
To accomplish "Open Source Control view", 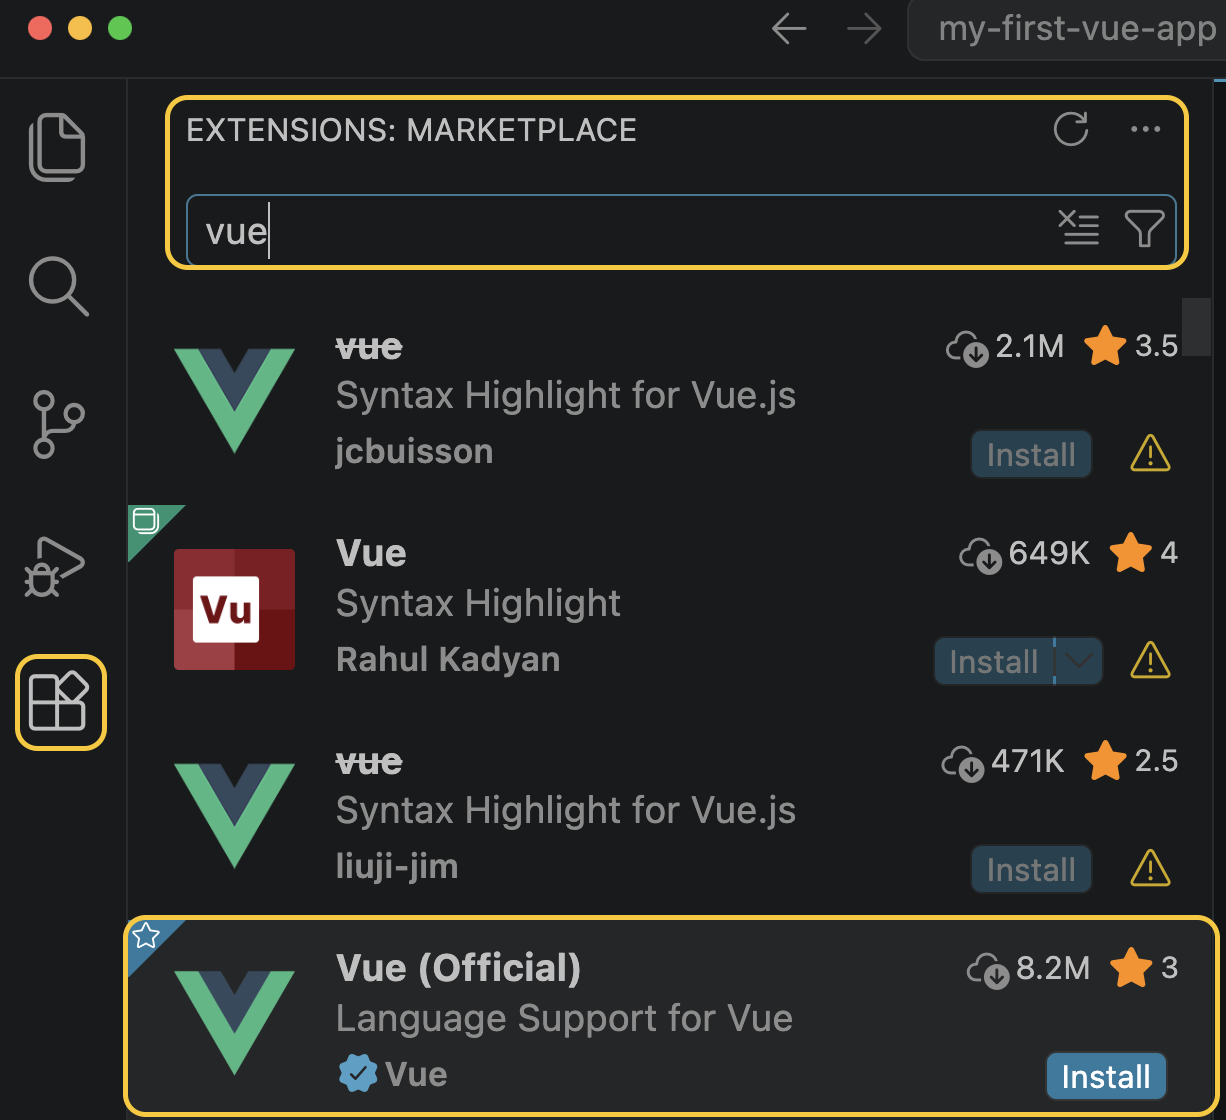I will pos(58,424).
